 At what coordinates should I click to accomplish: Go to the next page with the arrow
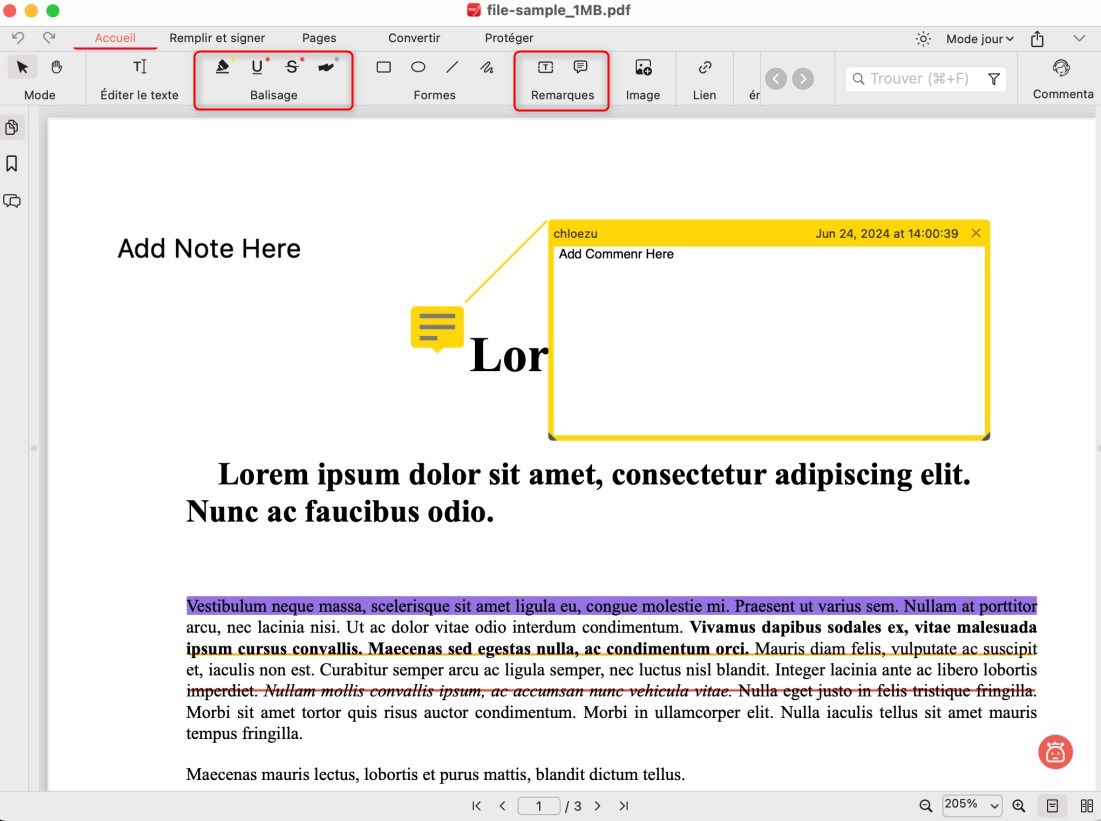pyautogui.click(x=597, y=805)
